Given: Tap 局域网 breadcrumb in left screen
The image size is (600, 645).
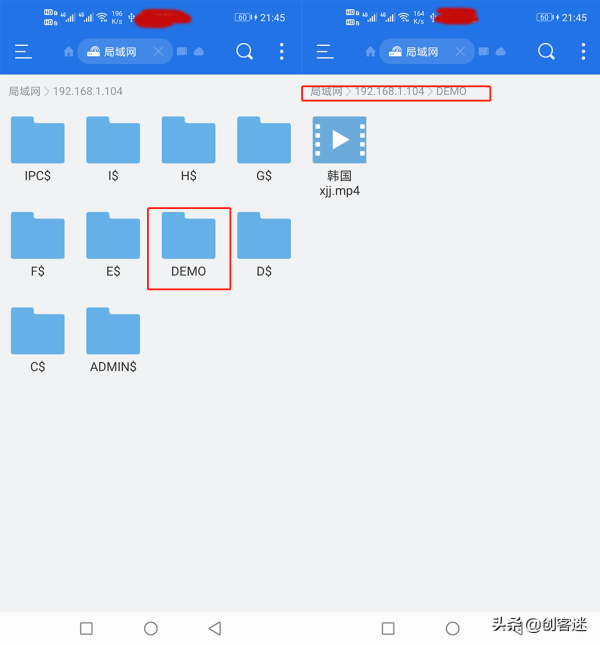Looking at the screenshot, I should point(24,91).
